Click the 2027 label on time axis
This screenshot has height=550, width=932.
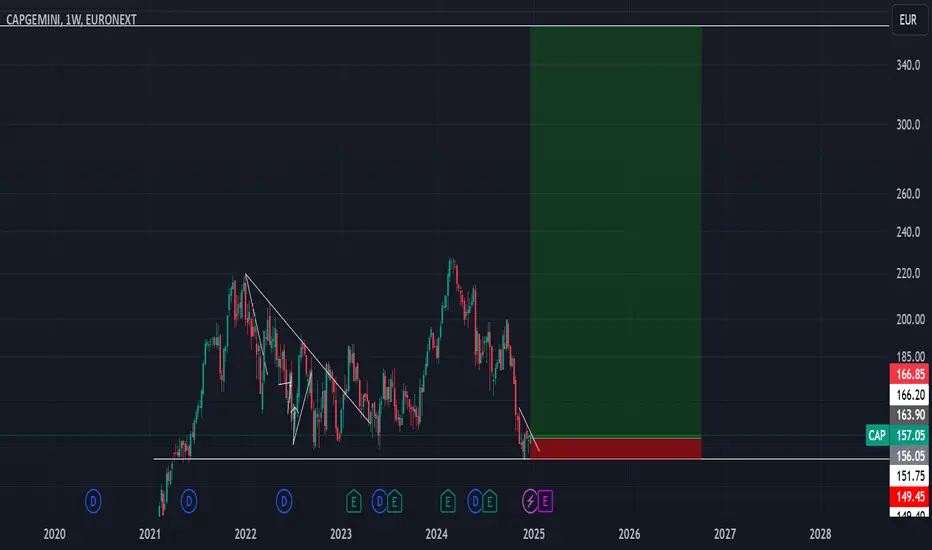pos(725,534)
